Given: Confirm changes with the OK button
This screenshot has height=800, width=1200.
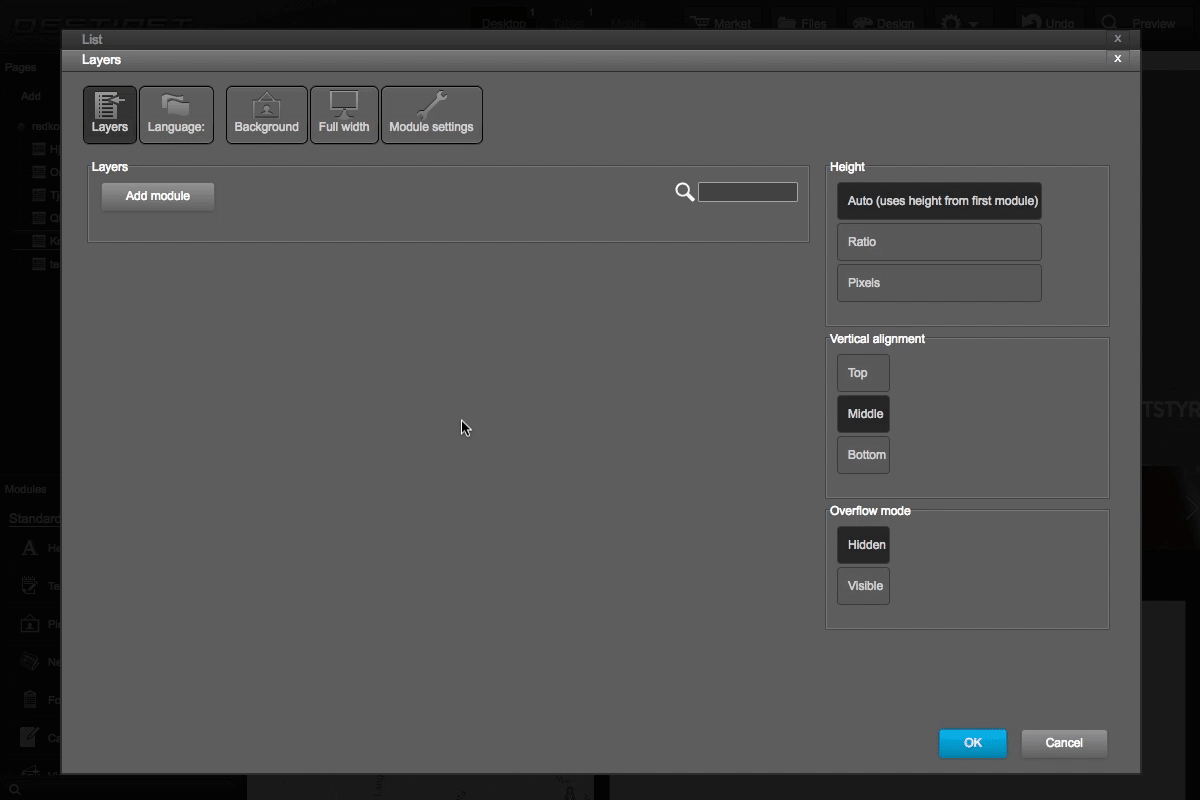Looking at the screenshot, I should click(971, 743).
